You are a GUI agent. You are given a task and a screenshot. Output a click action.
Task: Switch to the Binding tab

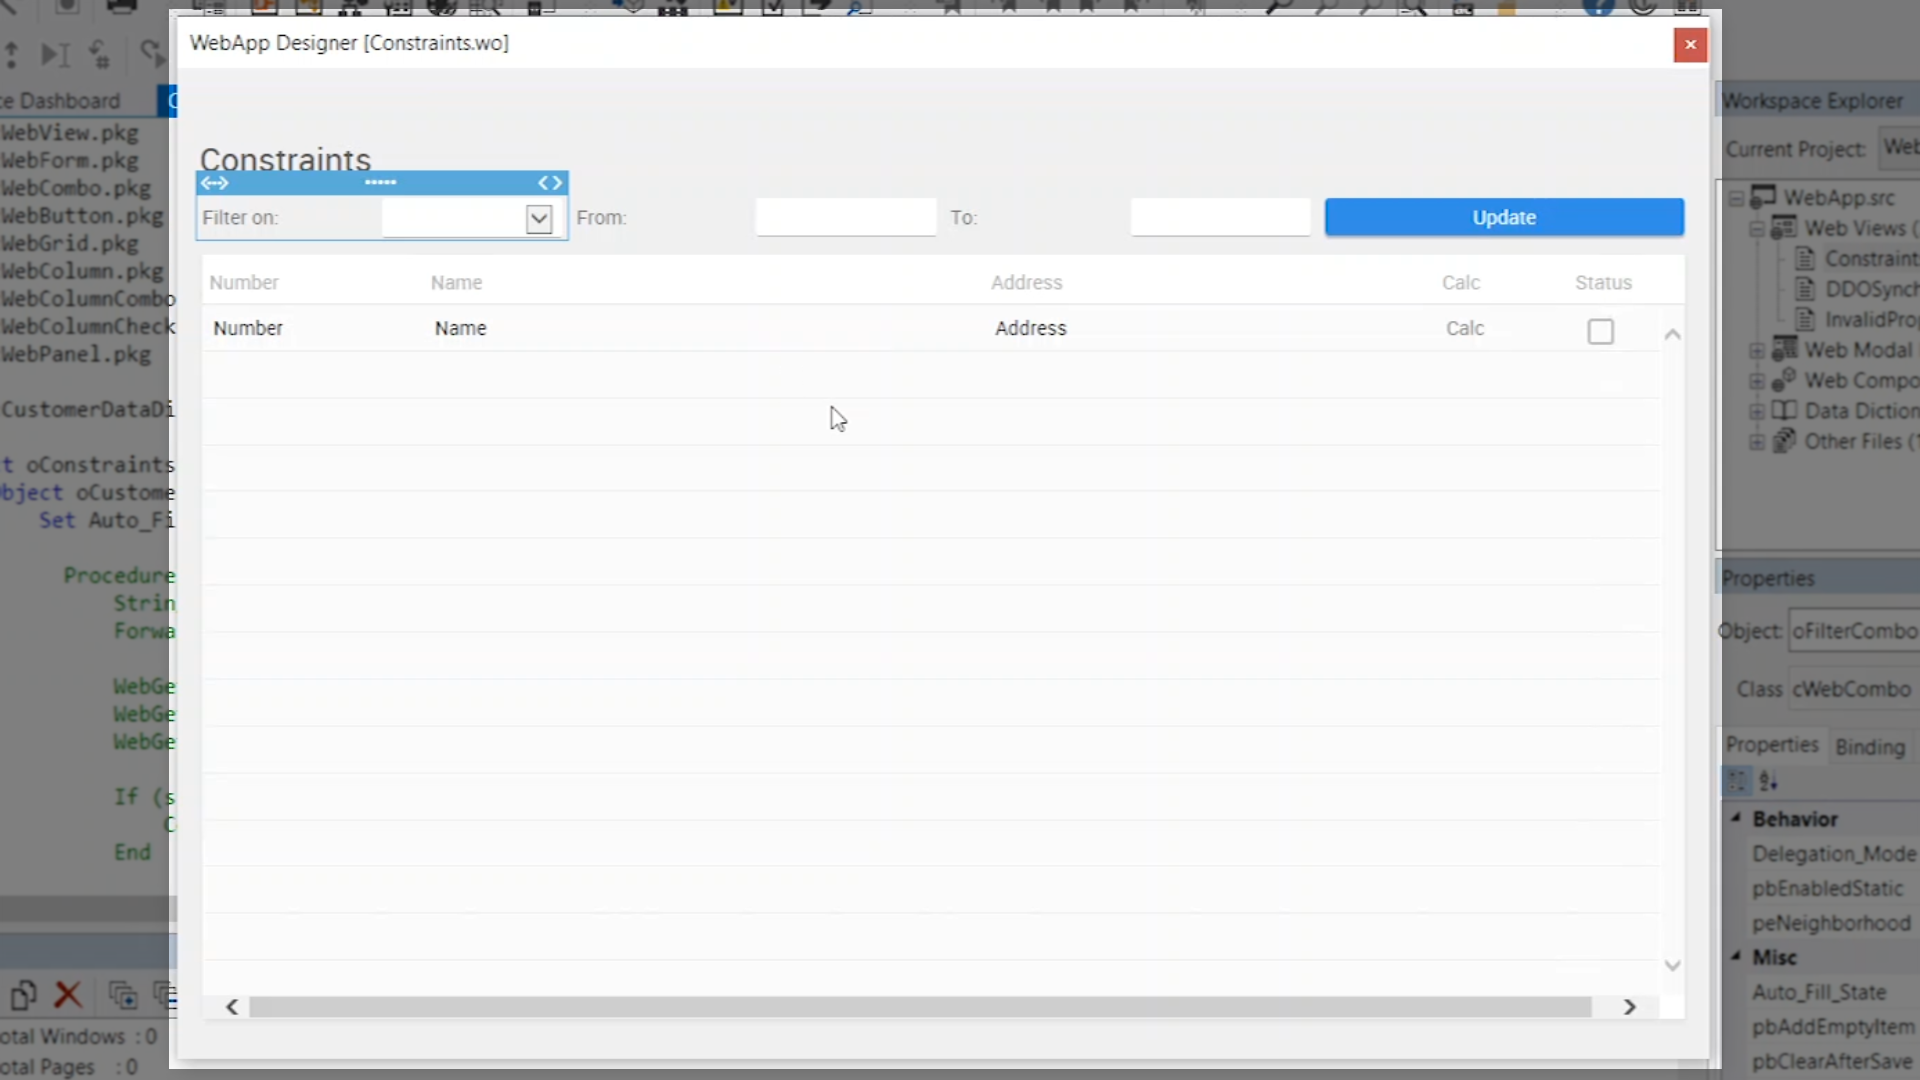click(1869, 747)
